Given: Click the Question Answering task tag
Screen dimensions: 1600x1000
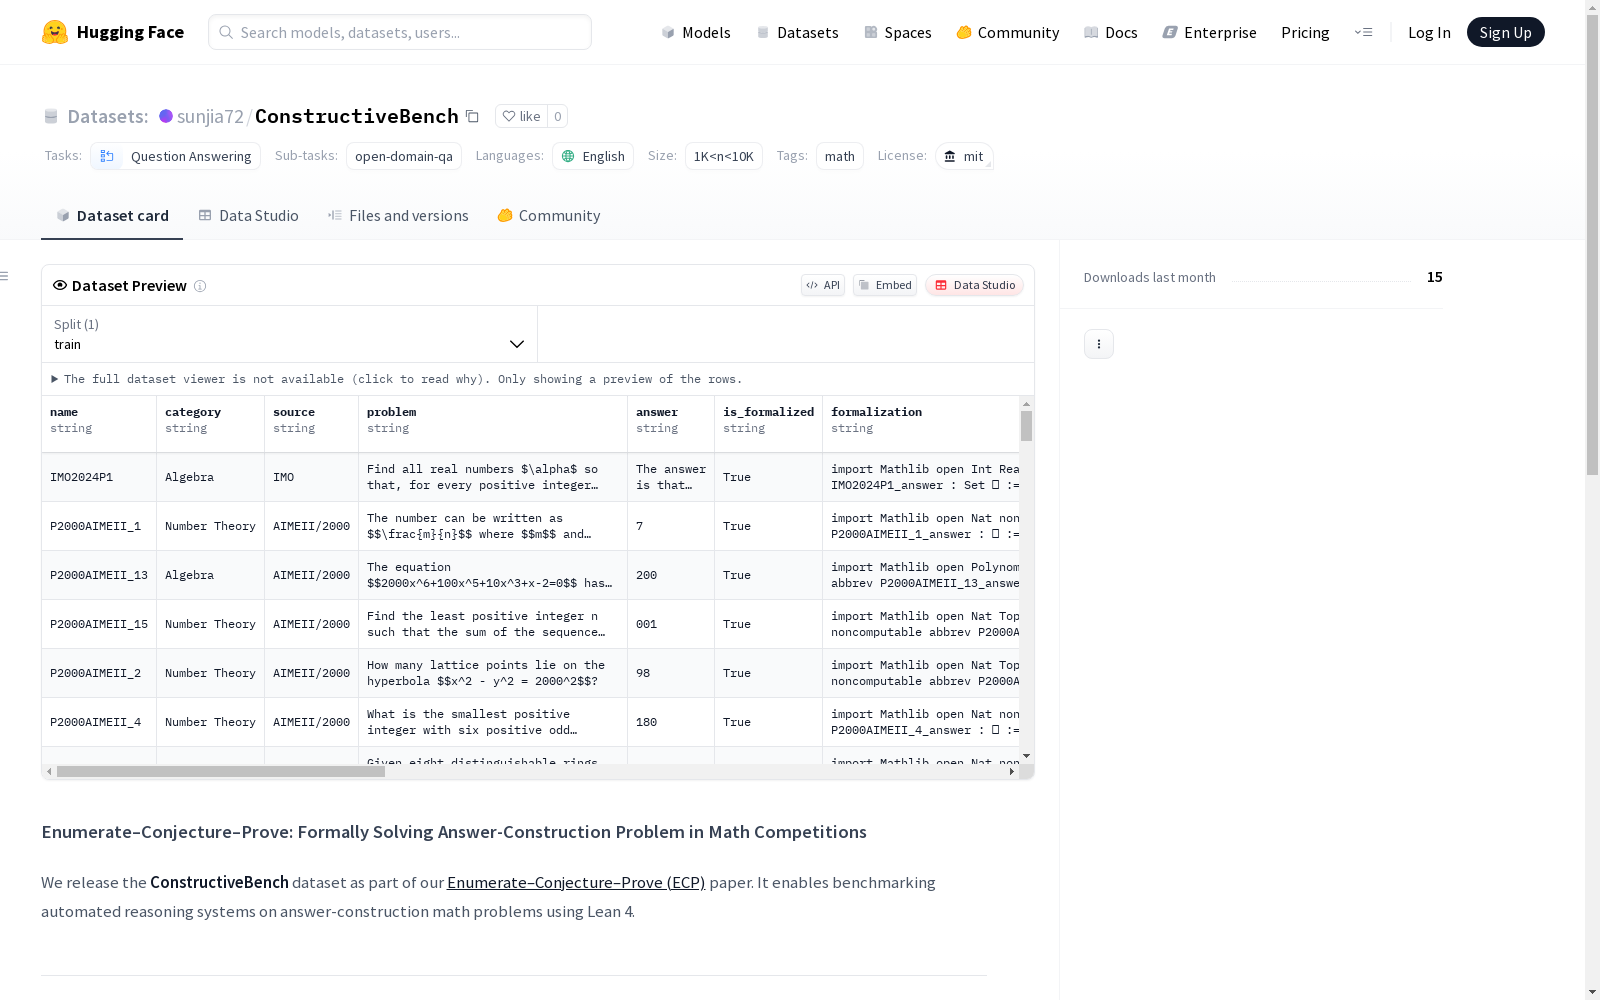Looking at the screenshot, I should (x=176, y=156).
